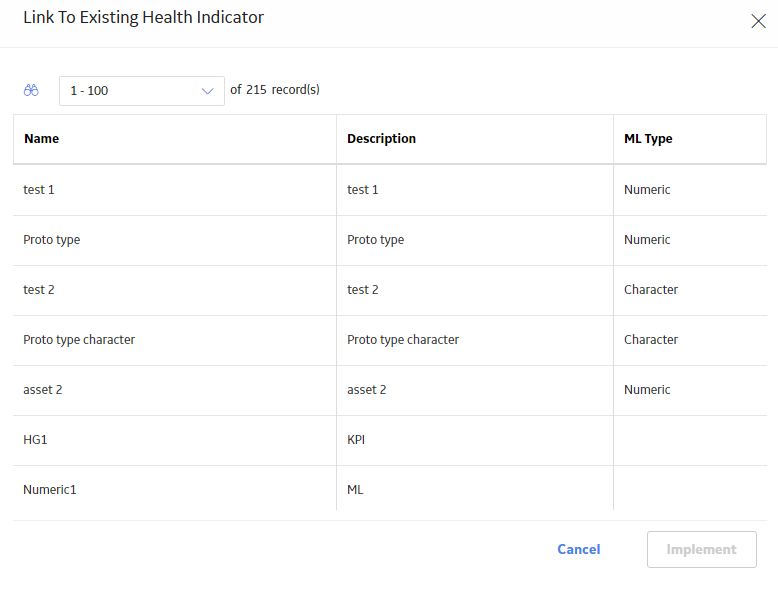Click the ML description cell of Numeric1
This screenshot has height=596, width=778.
coord(475,490)
